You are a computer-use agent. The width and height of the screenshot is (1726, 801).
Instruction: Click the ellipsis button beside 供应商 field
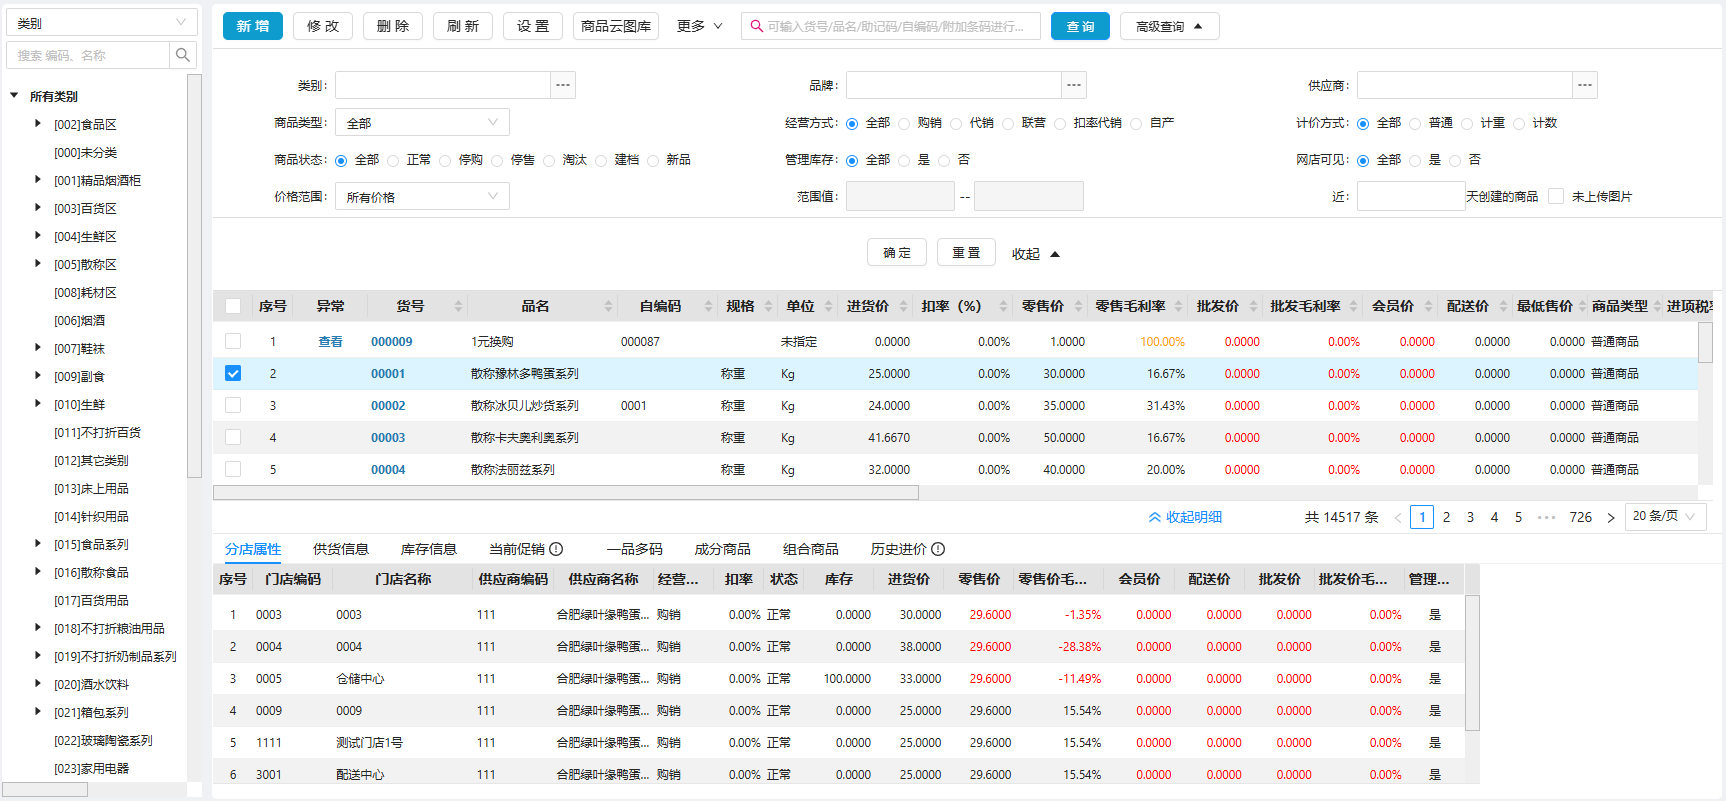coord(1585,85)
